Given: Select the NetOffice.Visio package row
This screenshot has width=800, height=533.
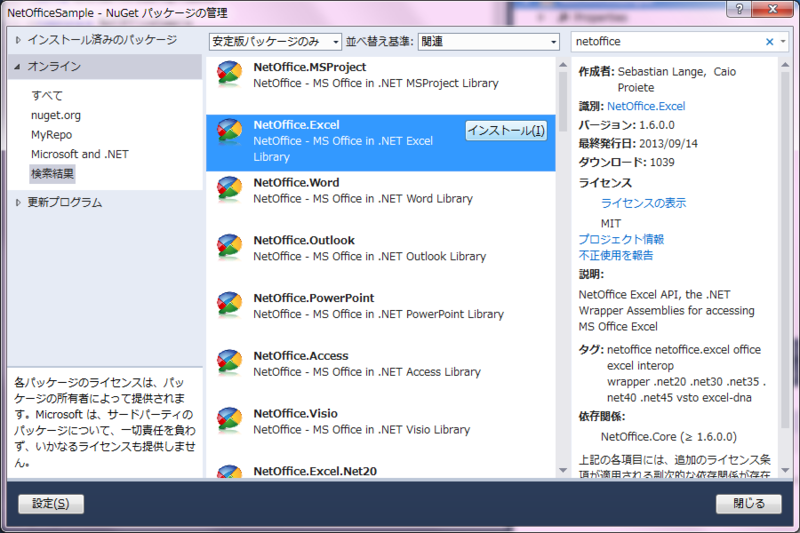Looking at the screenshot, I should tap(381, 432).
